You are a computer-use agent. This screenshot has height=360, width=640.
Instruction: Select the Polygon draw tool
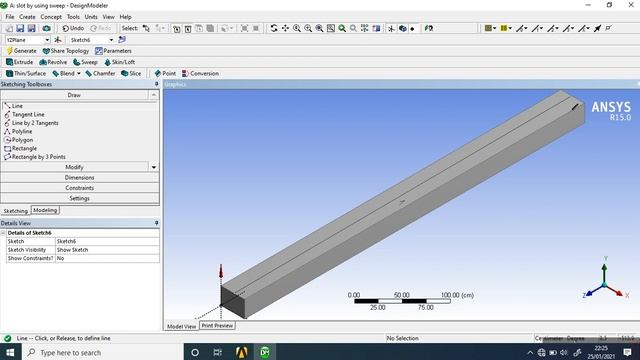pyautogui.click(x=18, y=140)
